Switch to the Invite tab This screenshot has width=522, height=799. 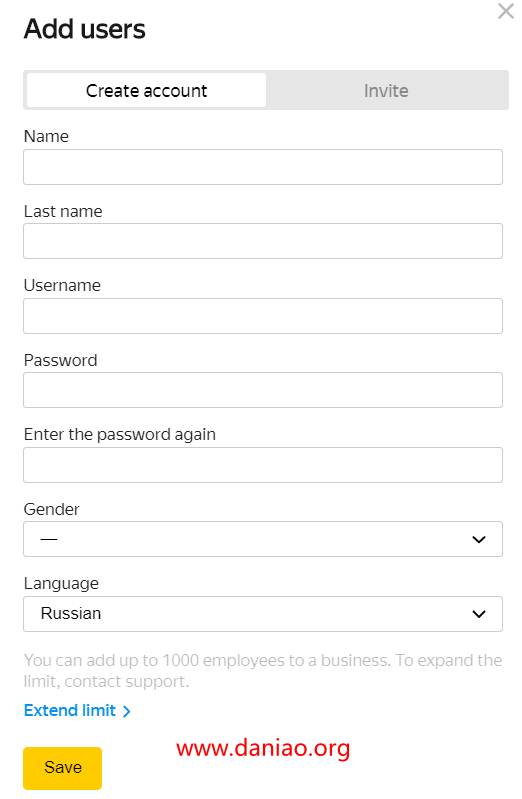click(x=386, y=91)
